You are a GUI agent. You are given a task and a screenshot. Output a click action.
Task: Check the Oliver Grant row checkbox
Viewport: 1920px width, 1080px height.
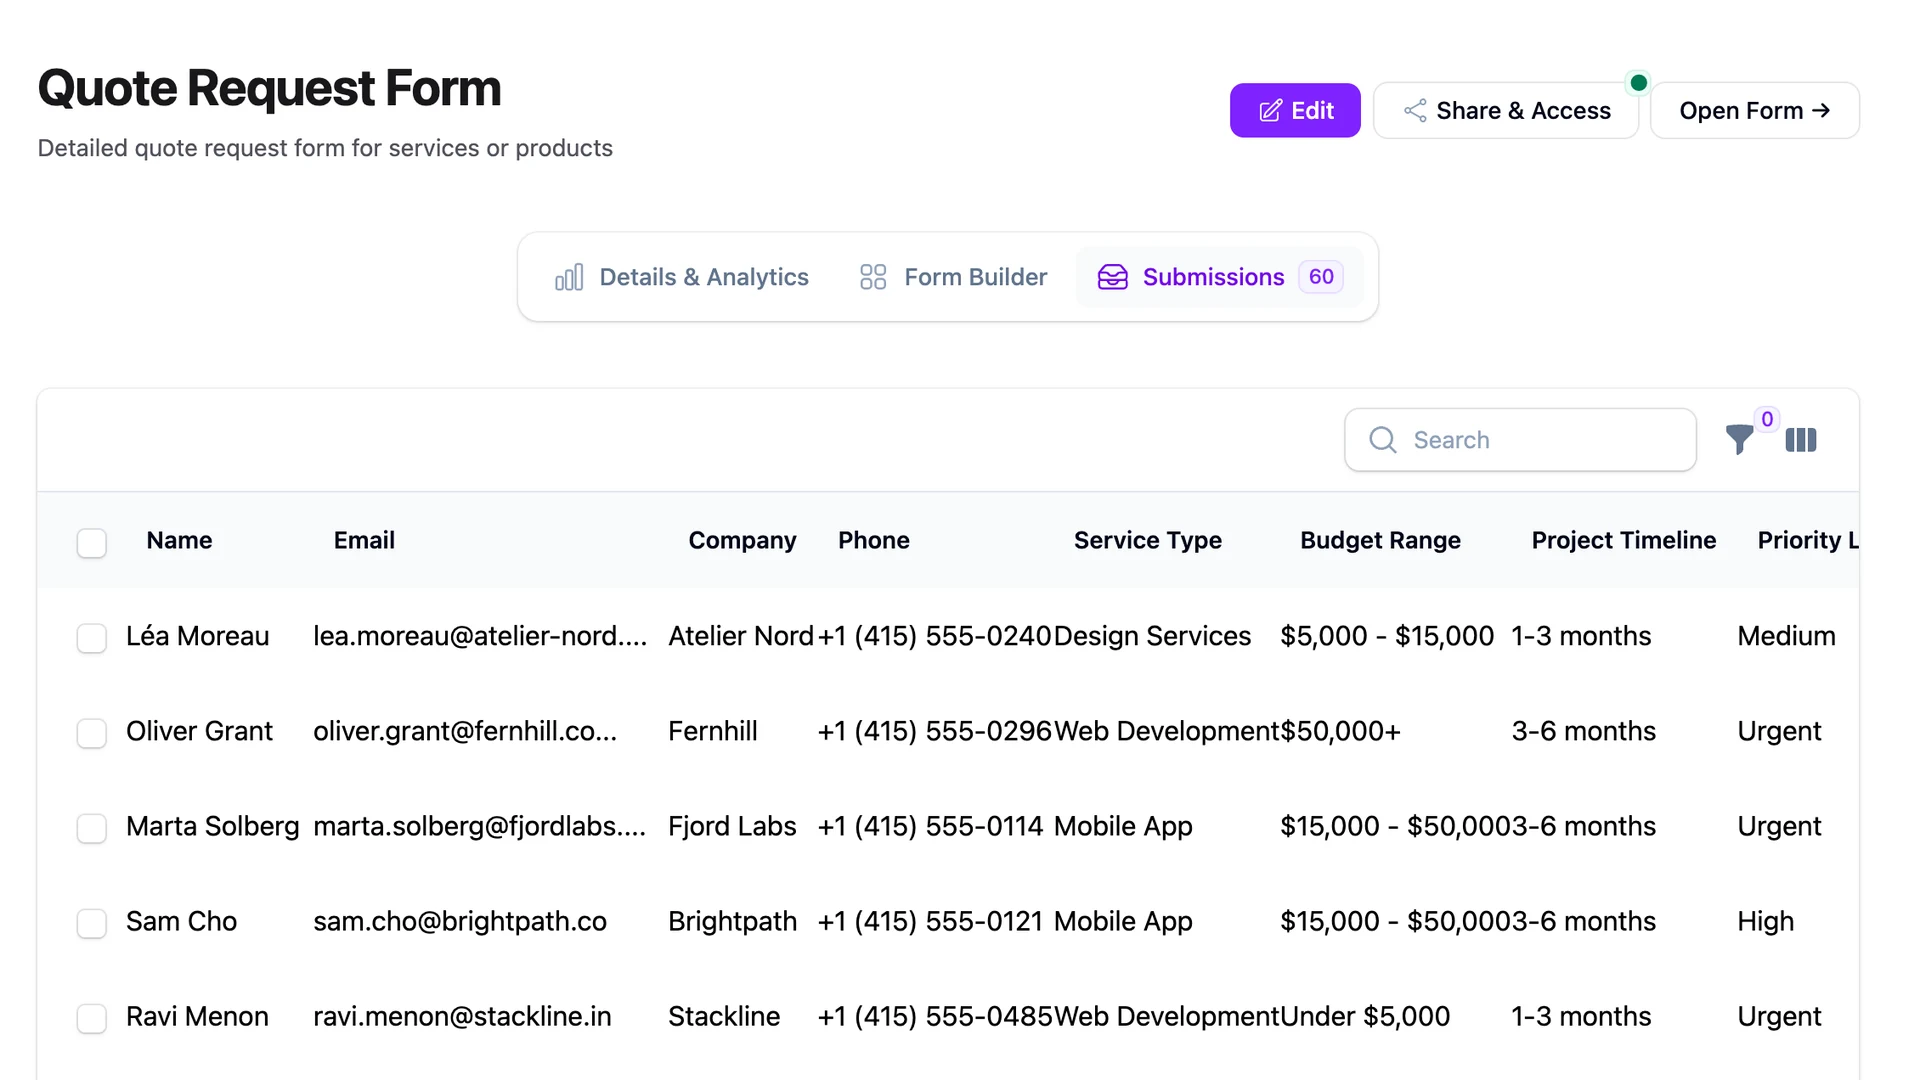[x=92, y=733]
